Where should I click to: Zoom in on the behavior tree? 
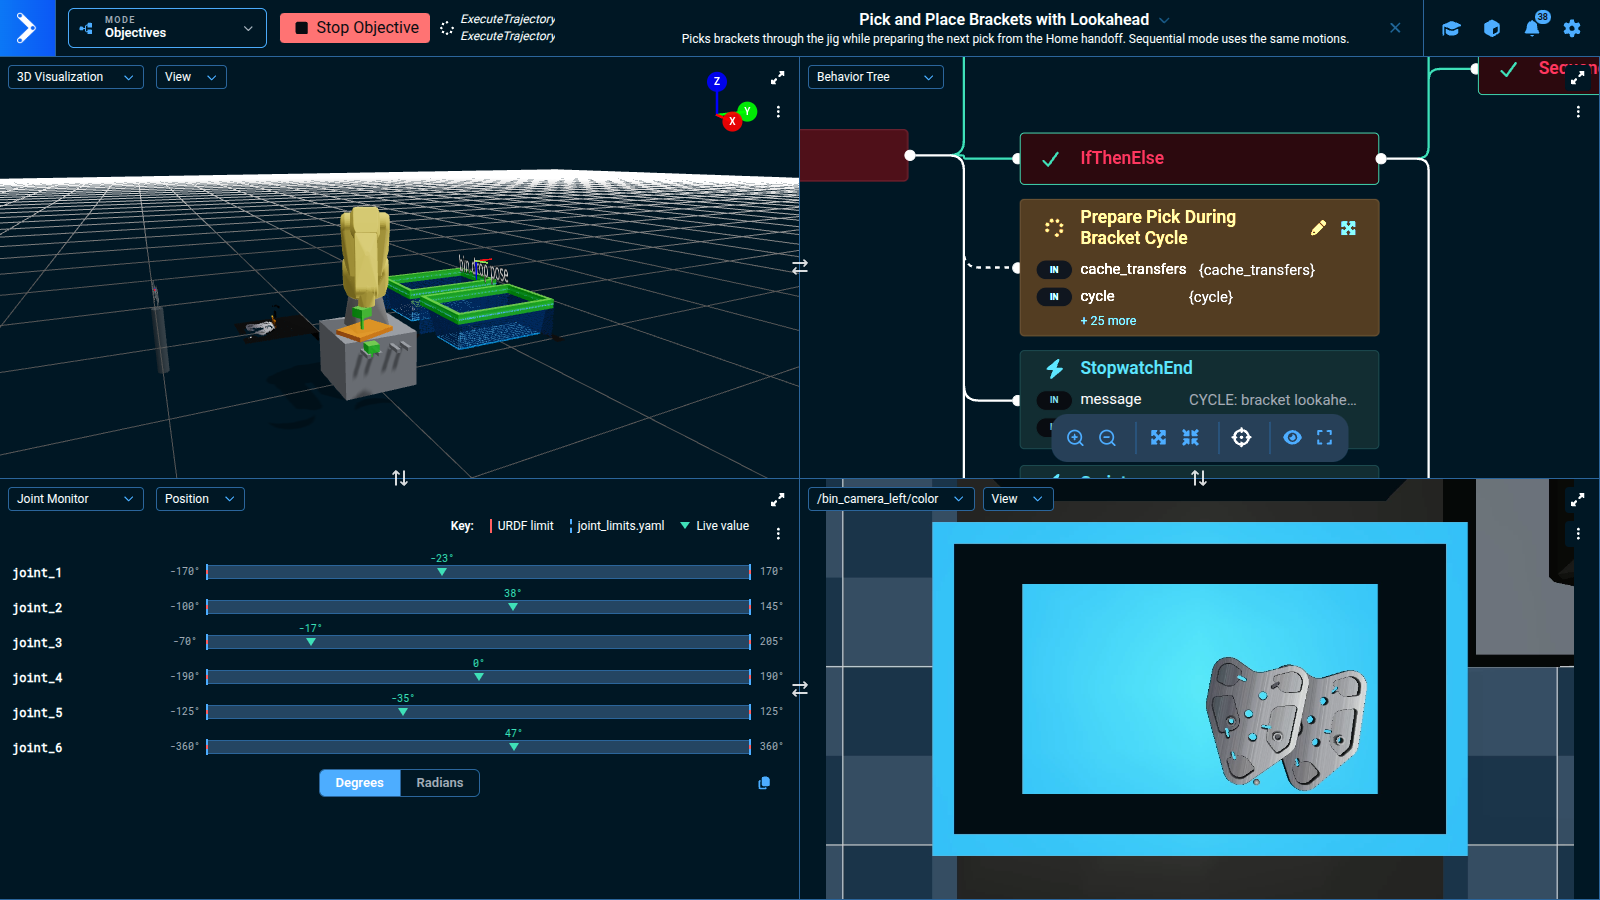click(x=1075, y=438)
